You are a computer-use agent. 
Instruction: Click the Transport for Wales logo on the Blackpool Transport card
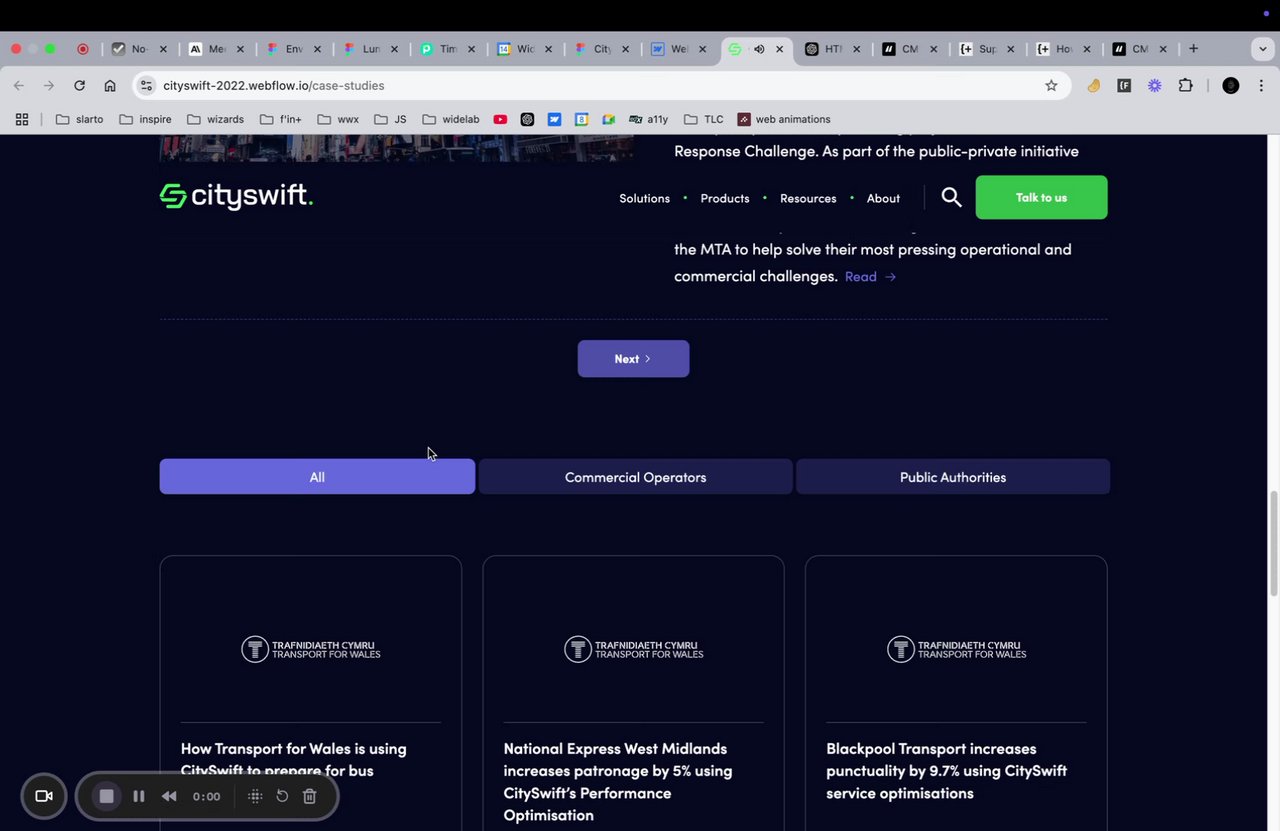(956, 649)
